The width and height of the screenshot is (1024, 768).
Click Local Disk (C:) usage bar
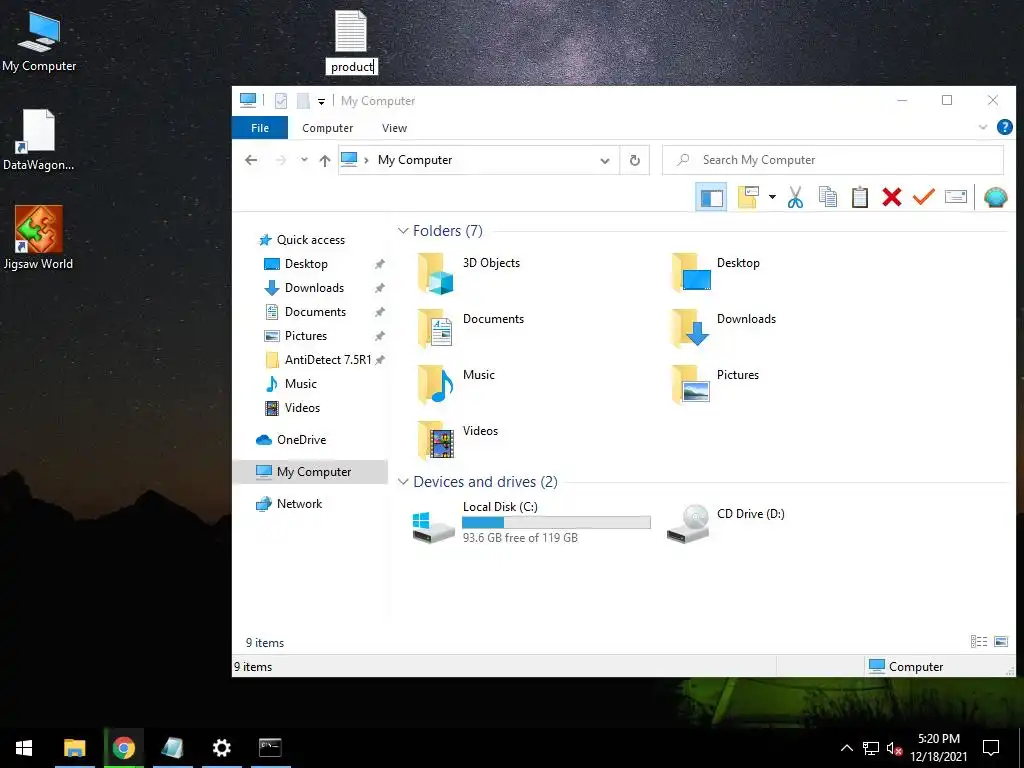[x=556, y=522]
